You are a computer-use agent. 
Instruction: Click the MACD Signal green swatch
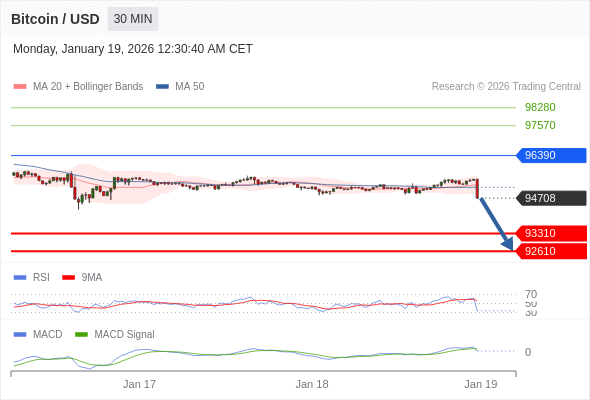tap(81, 335)
